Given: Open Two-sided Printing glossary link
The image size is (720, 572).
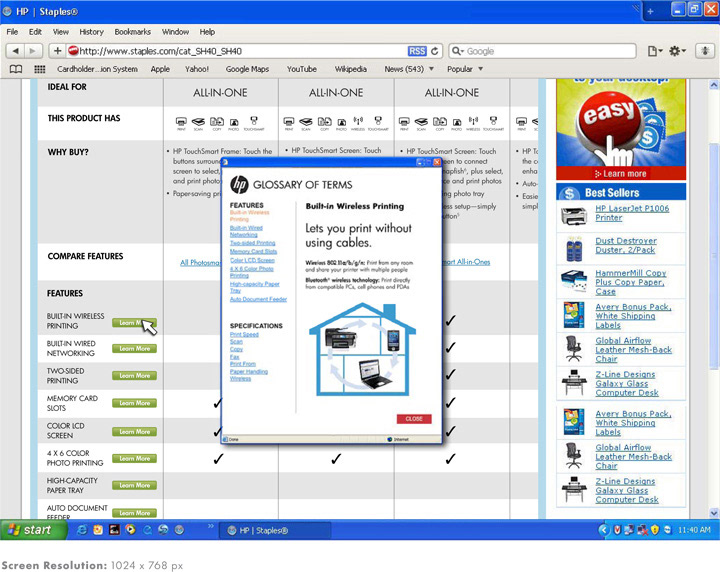Looking at the screenshot, I should pyautogui.click(x=253, y=243).
